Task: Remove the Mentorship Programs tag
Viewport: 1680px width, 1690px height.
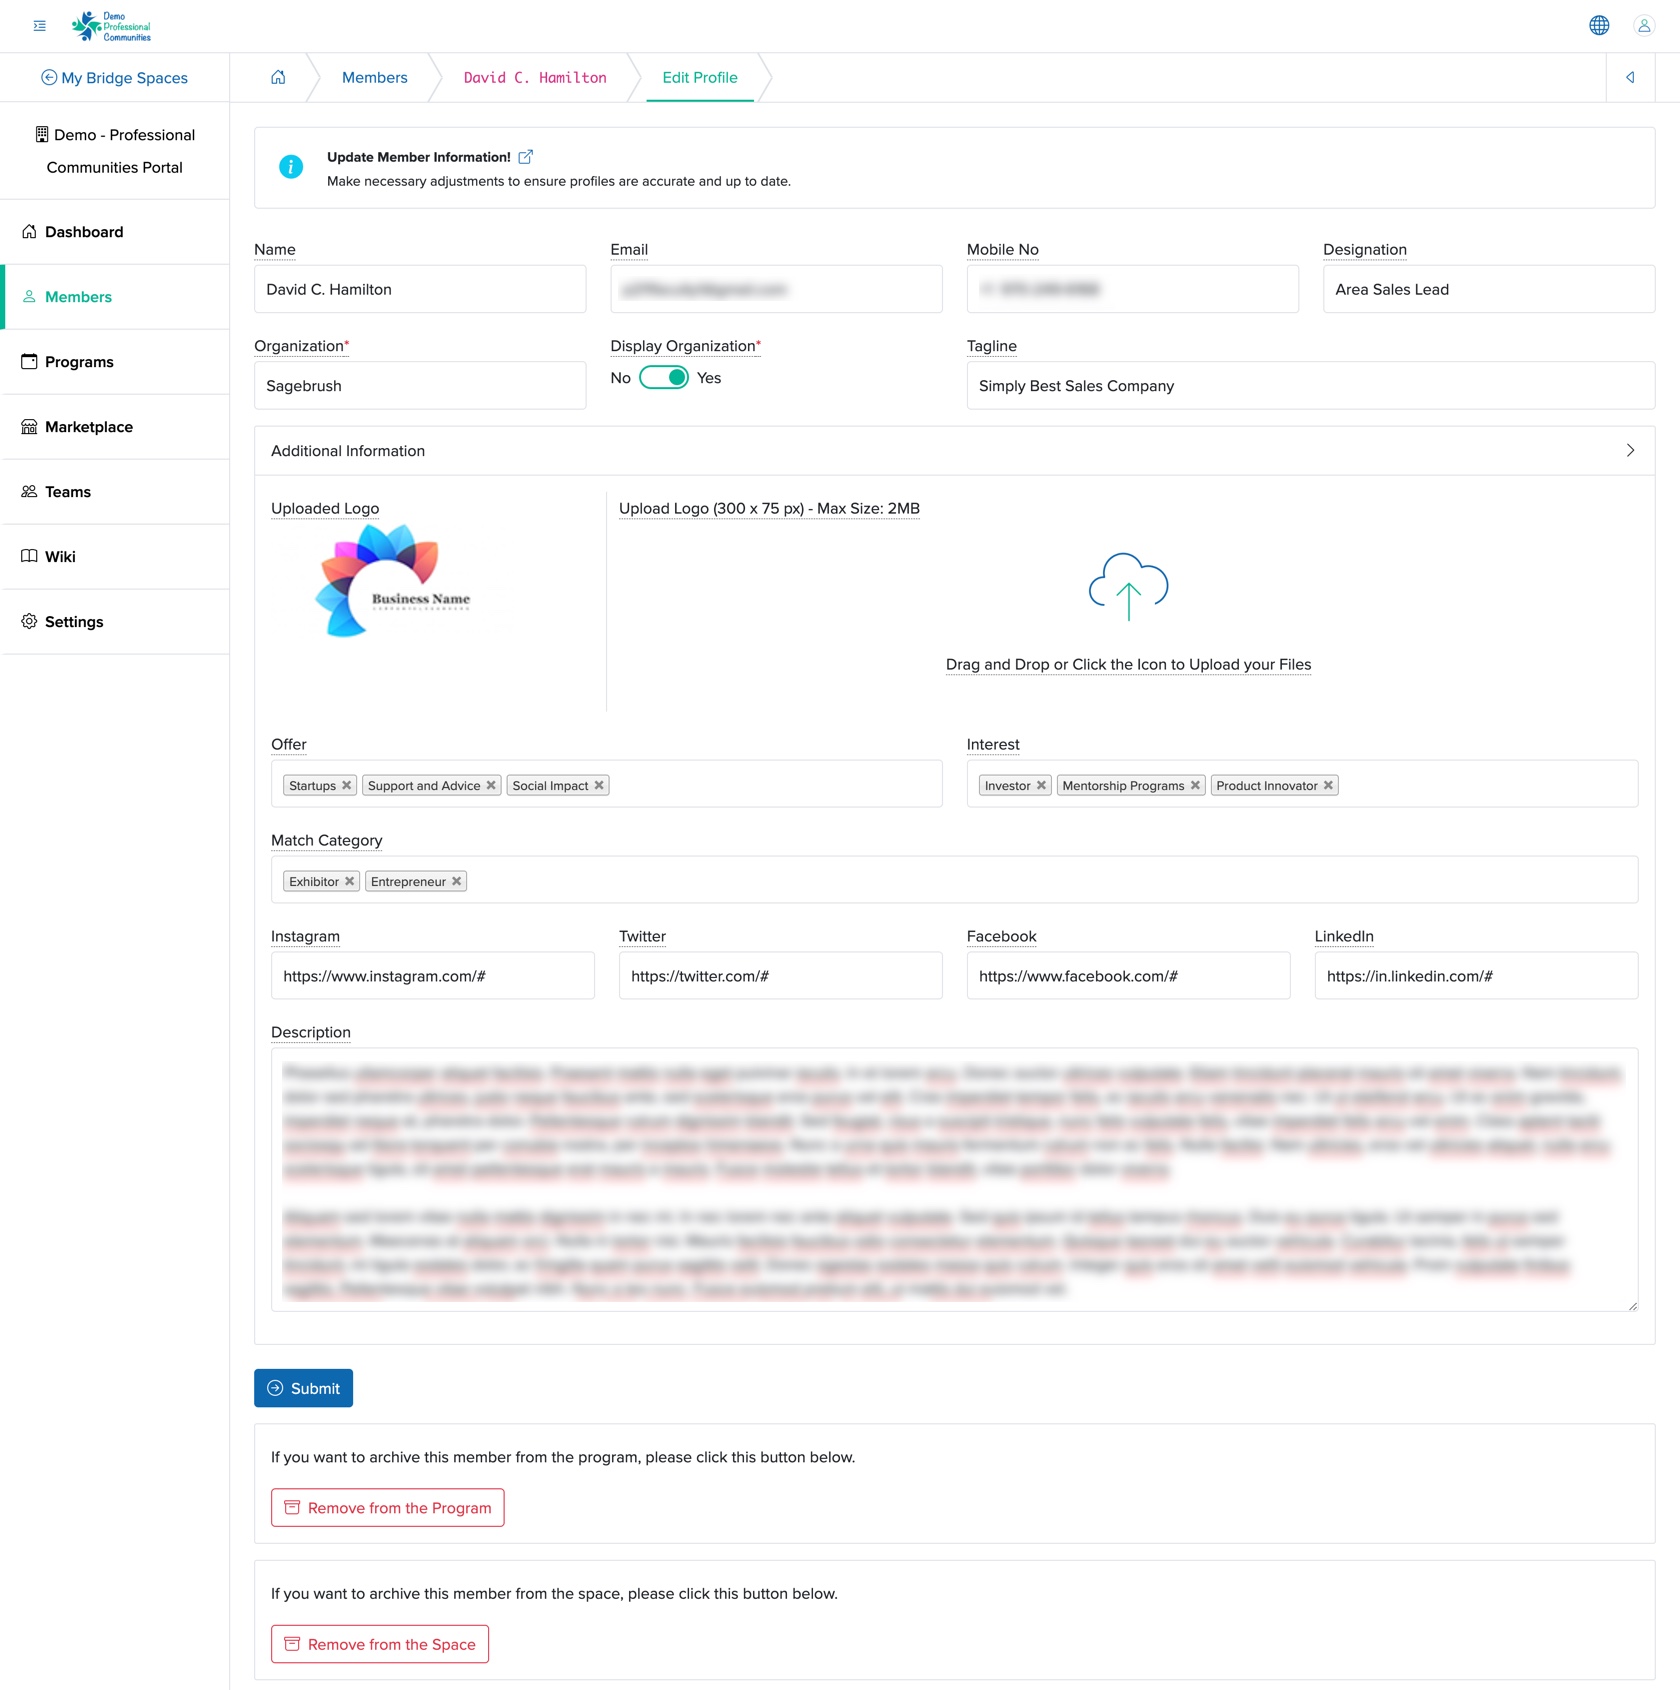Action: point(1195,785)
